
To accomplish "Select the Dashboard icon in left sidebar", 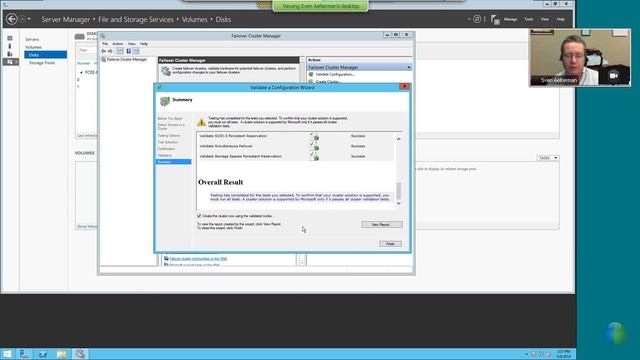I will (10, 38).
